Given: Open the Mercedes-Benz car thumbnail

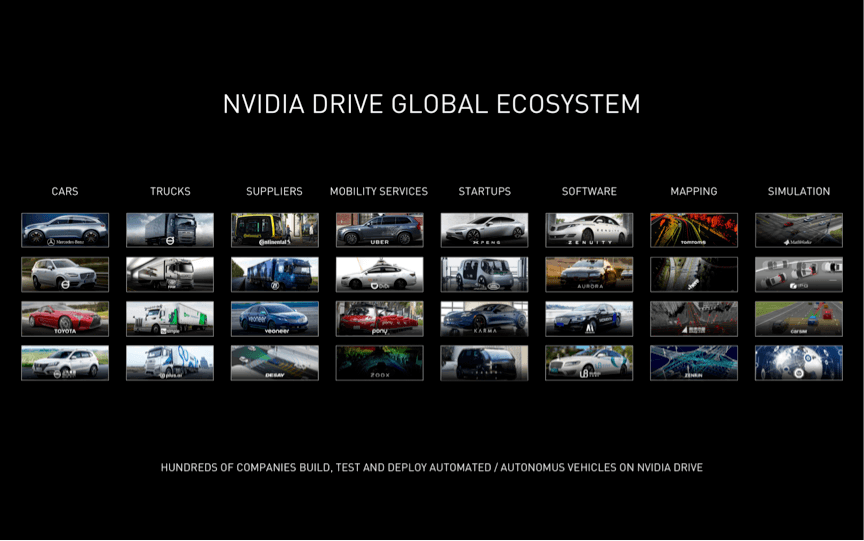Looking at the screenshot, I should point(65,230).
